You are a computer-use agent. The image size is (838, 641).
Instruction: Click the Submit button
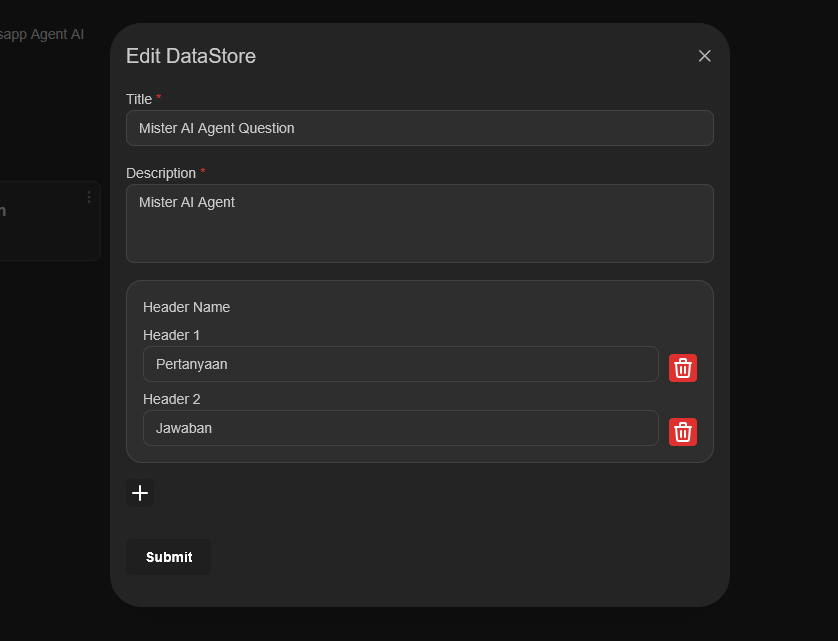click(x=168, y=557)
